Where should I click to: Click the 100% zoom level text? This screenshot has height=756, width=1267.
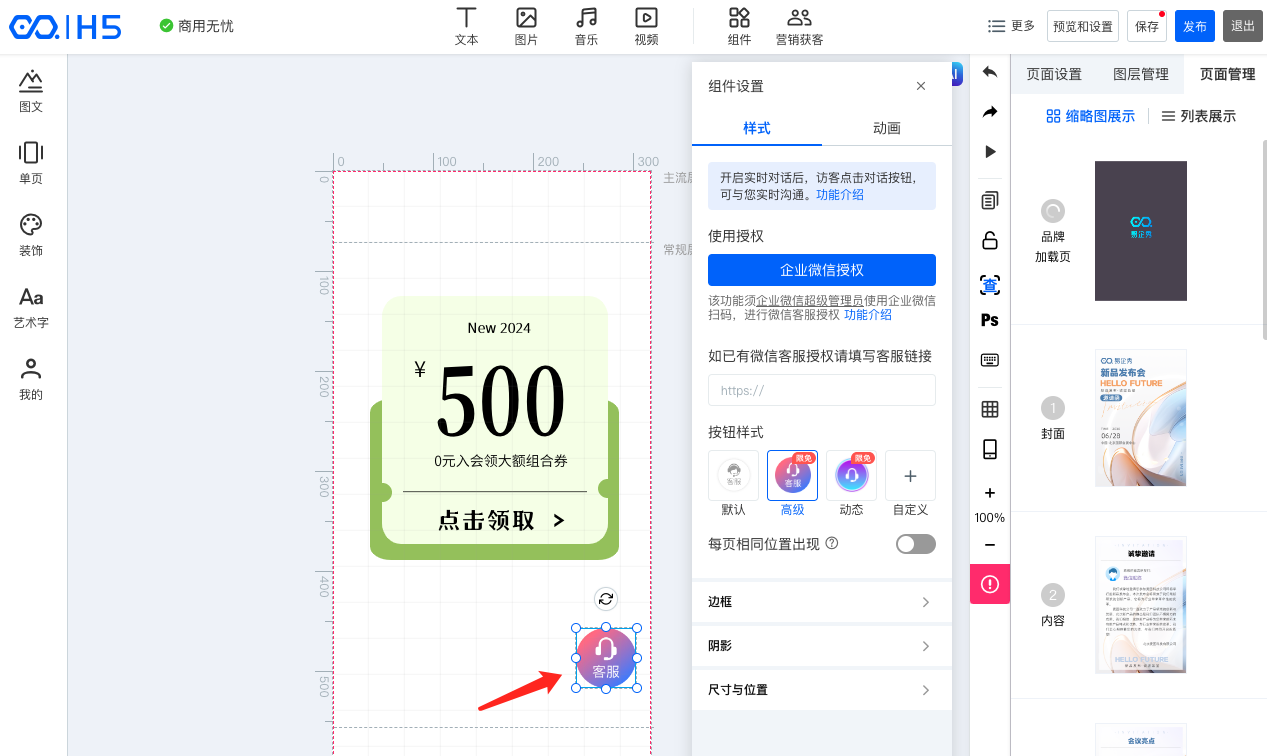990,518
